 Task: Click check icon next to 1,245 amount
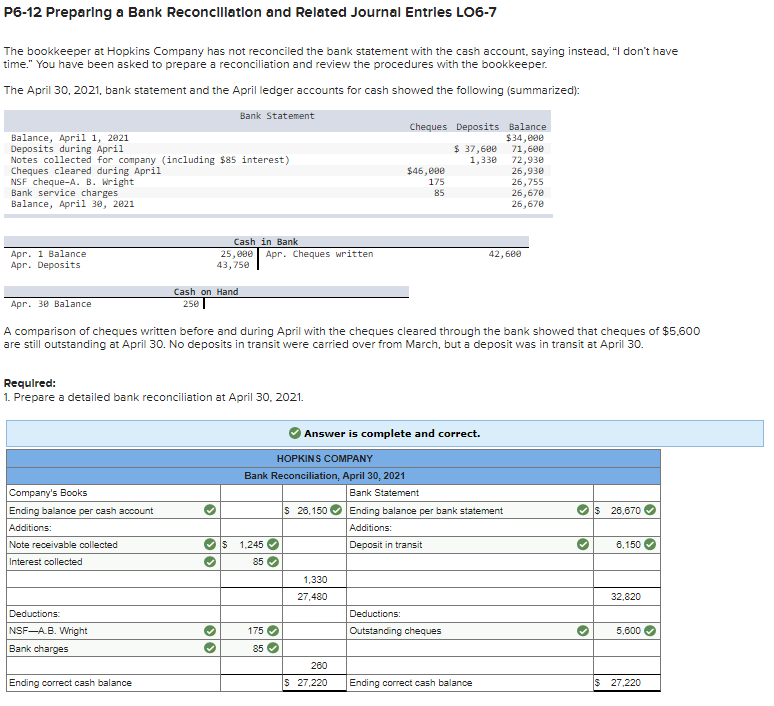click(272, 544)
